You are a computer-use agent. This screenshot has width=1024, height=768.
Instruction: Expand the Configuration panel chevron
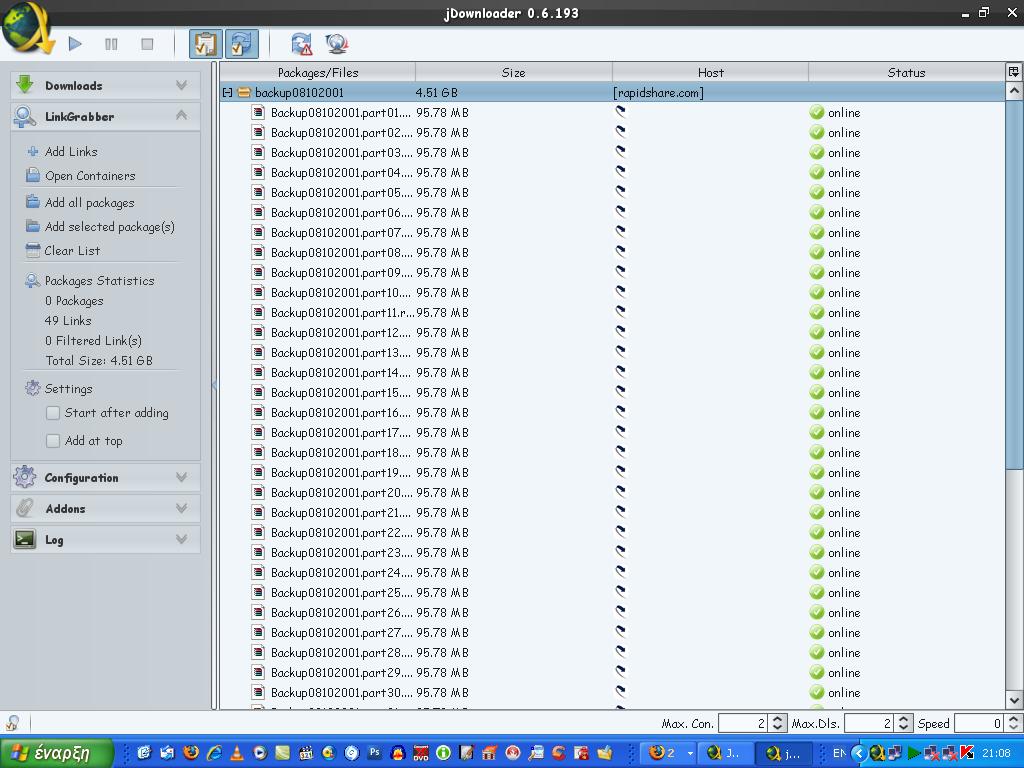pyautogui.click(x=182, y=477)
